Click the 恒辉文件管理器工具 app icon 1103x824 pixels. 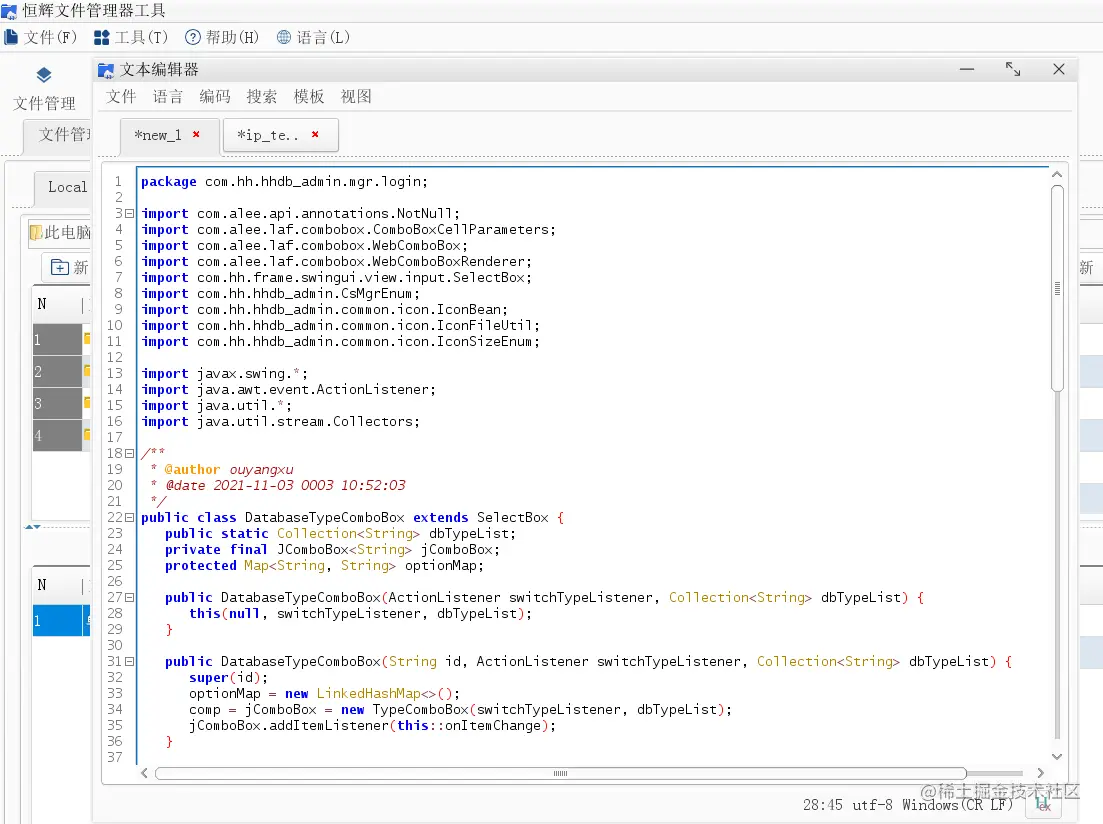[9, 11]
